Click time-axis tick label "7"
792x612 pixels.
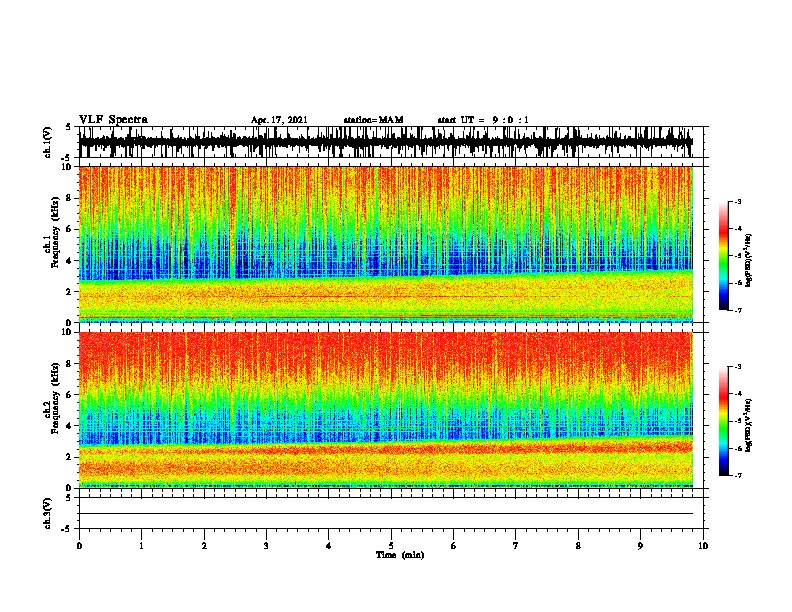tap(516, 546)
